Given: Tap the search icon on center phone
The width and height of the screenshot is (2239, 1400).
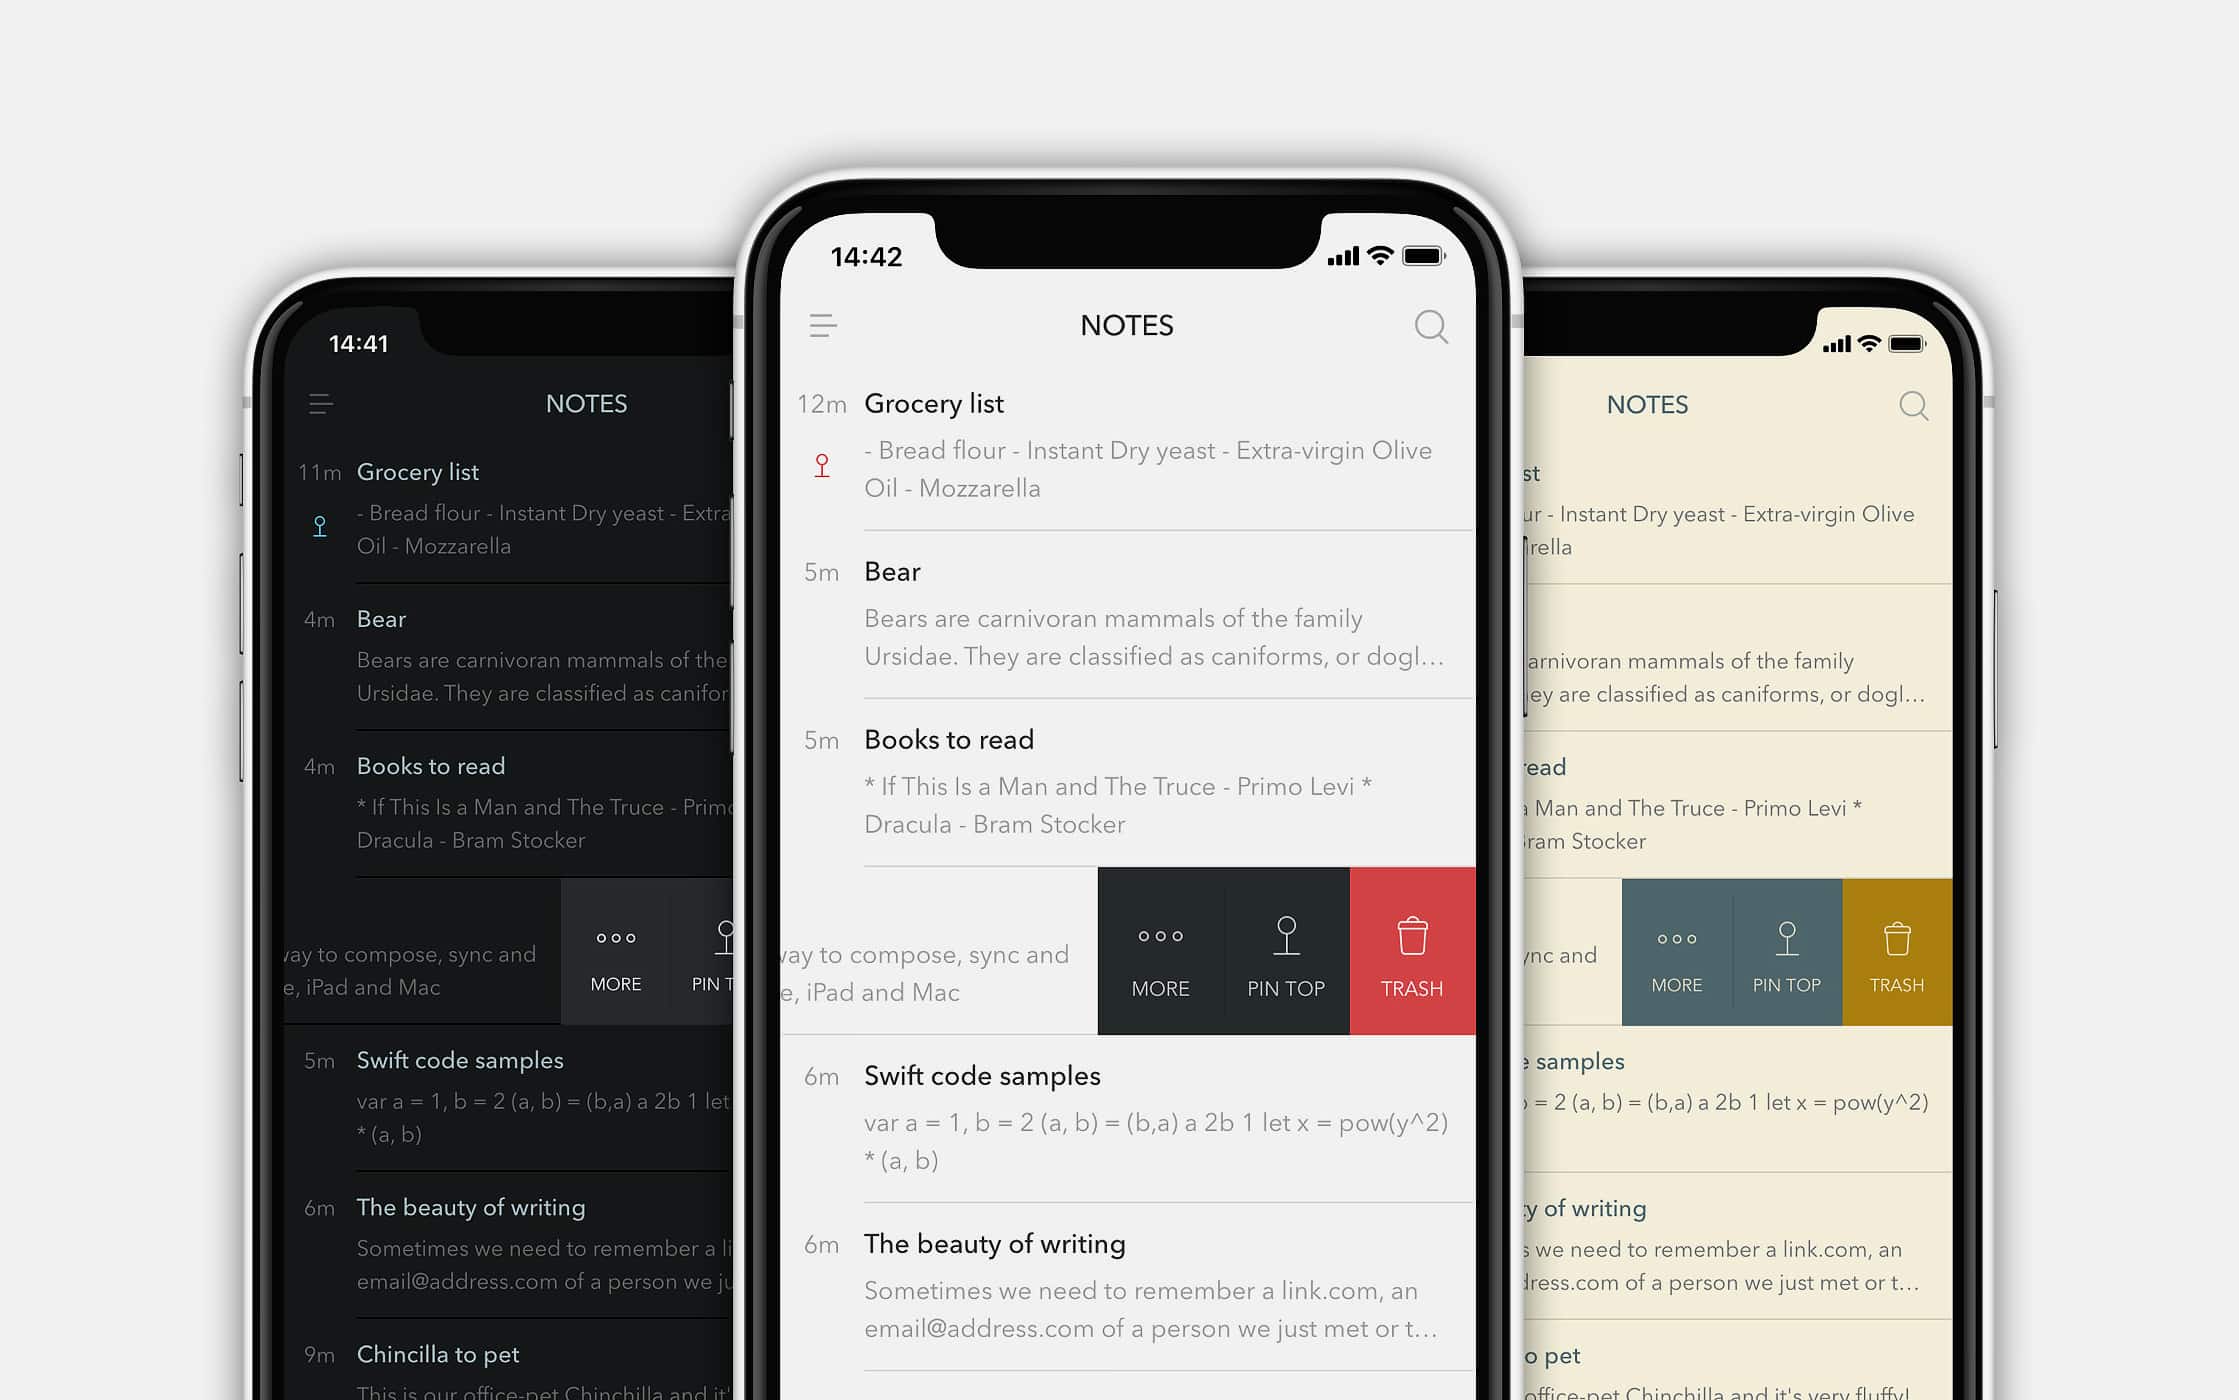Looking at the screenshot, I should click(x=1429, y=326).
